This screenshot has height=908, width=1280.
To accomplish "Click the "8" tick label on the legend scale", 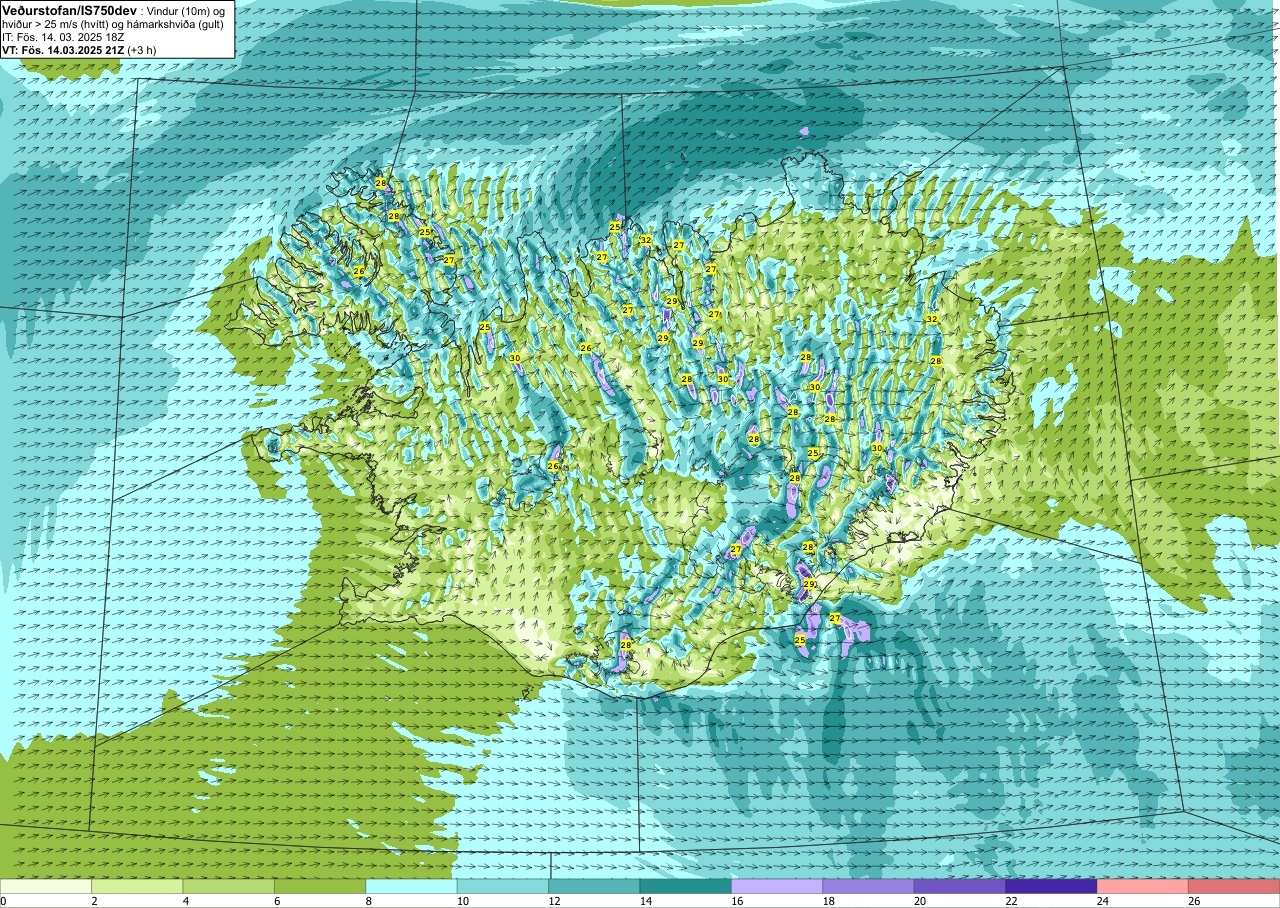I will pyautogui.click(x=367, y=901).
